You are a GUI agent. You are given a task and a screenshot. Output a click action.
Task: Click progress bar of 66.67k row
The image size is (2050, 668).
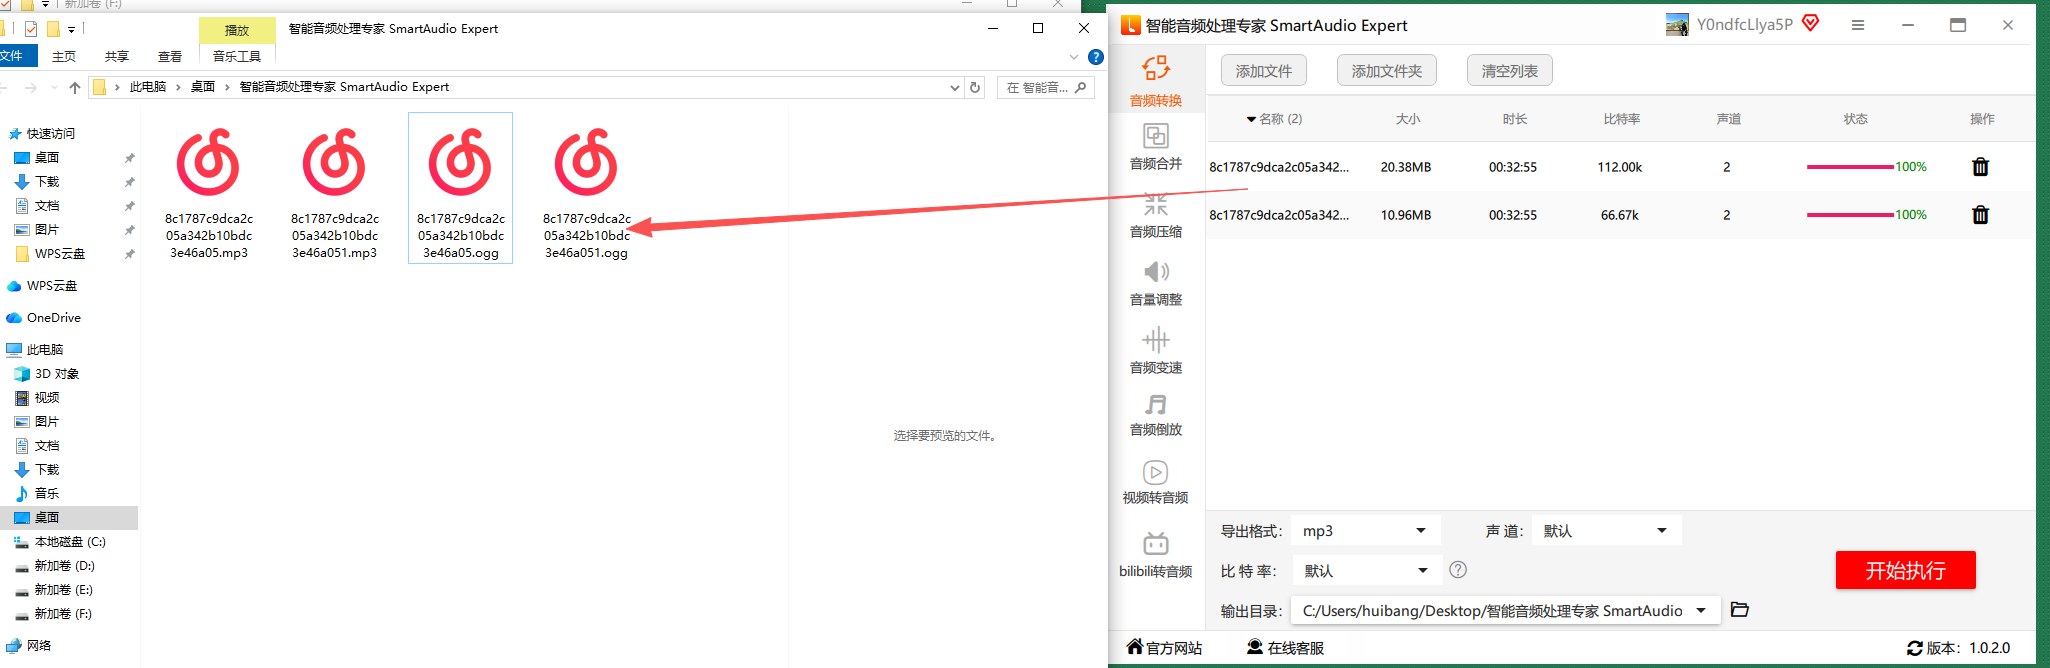coord(1850,215)
